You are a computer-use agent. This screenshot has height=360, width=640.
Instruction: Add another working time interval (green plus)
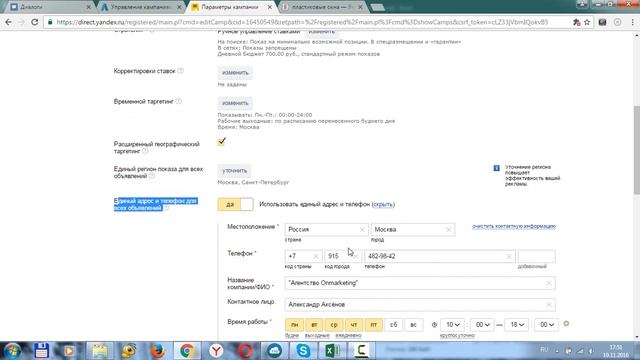[566, 324]
